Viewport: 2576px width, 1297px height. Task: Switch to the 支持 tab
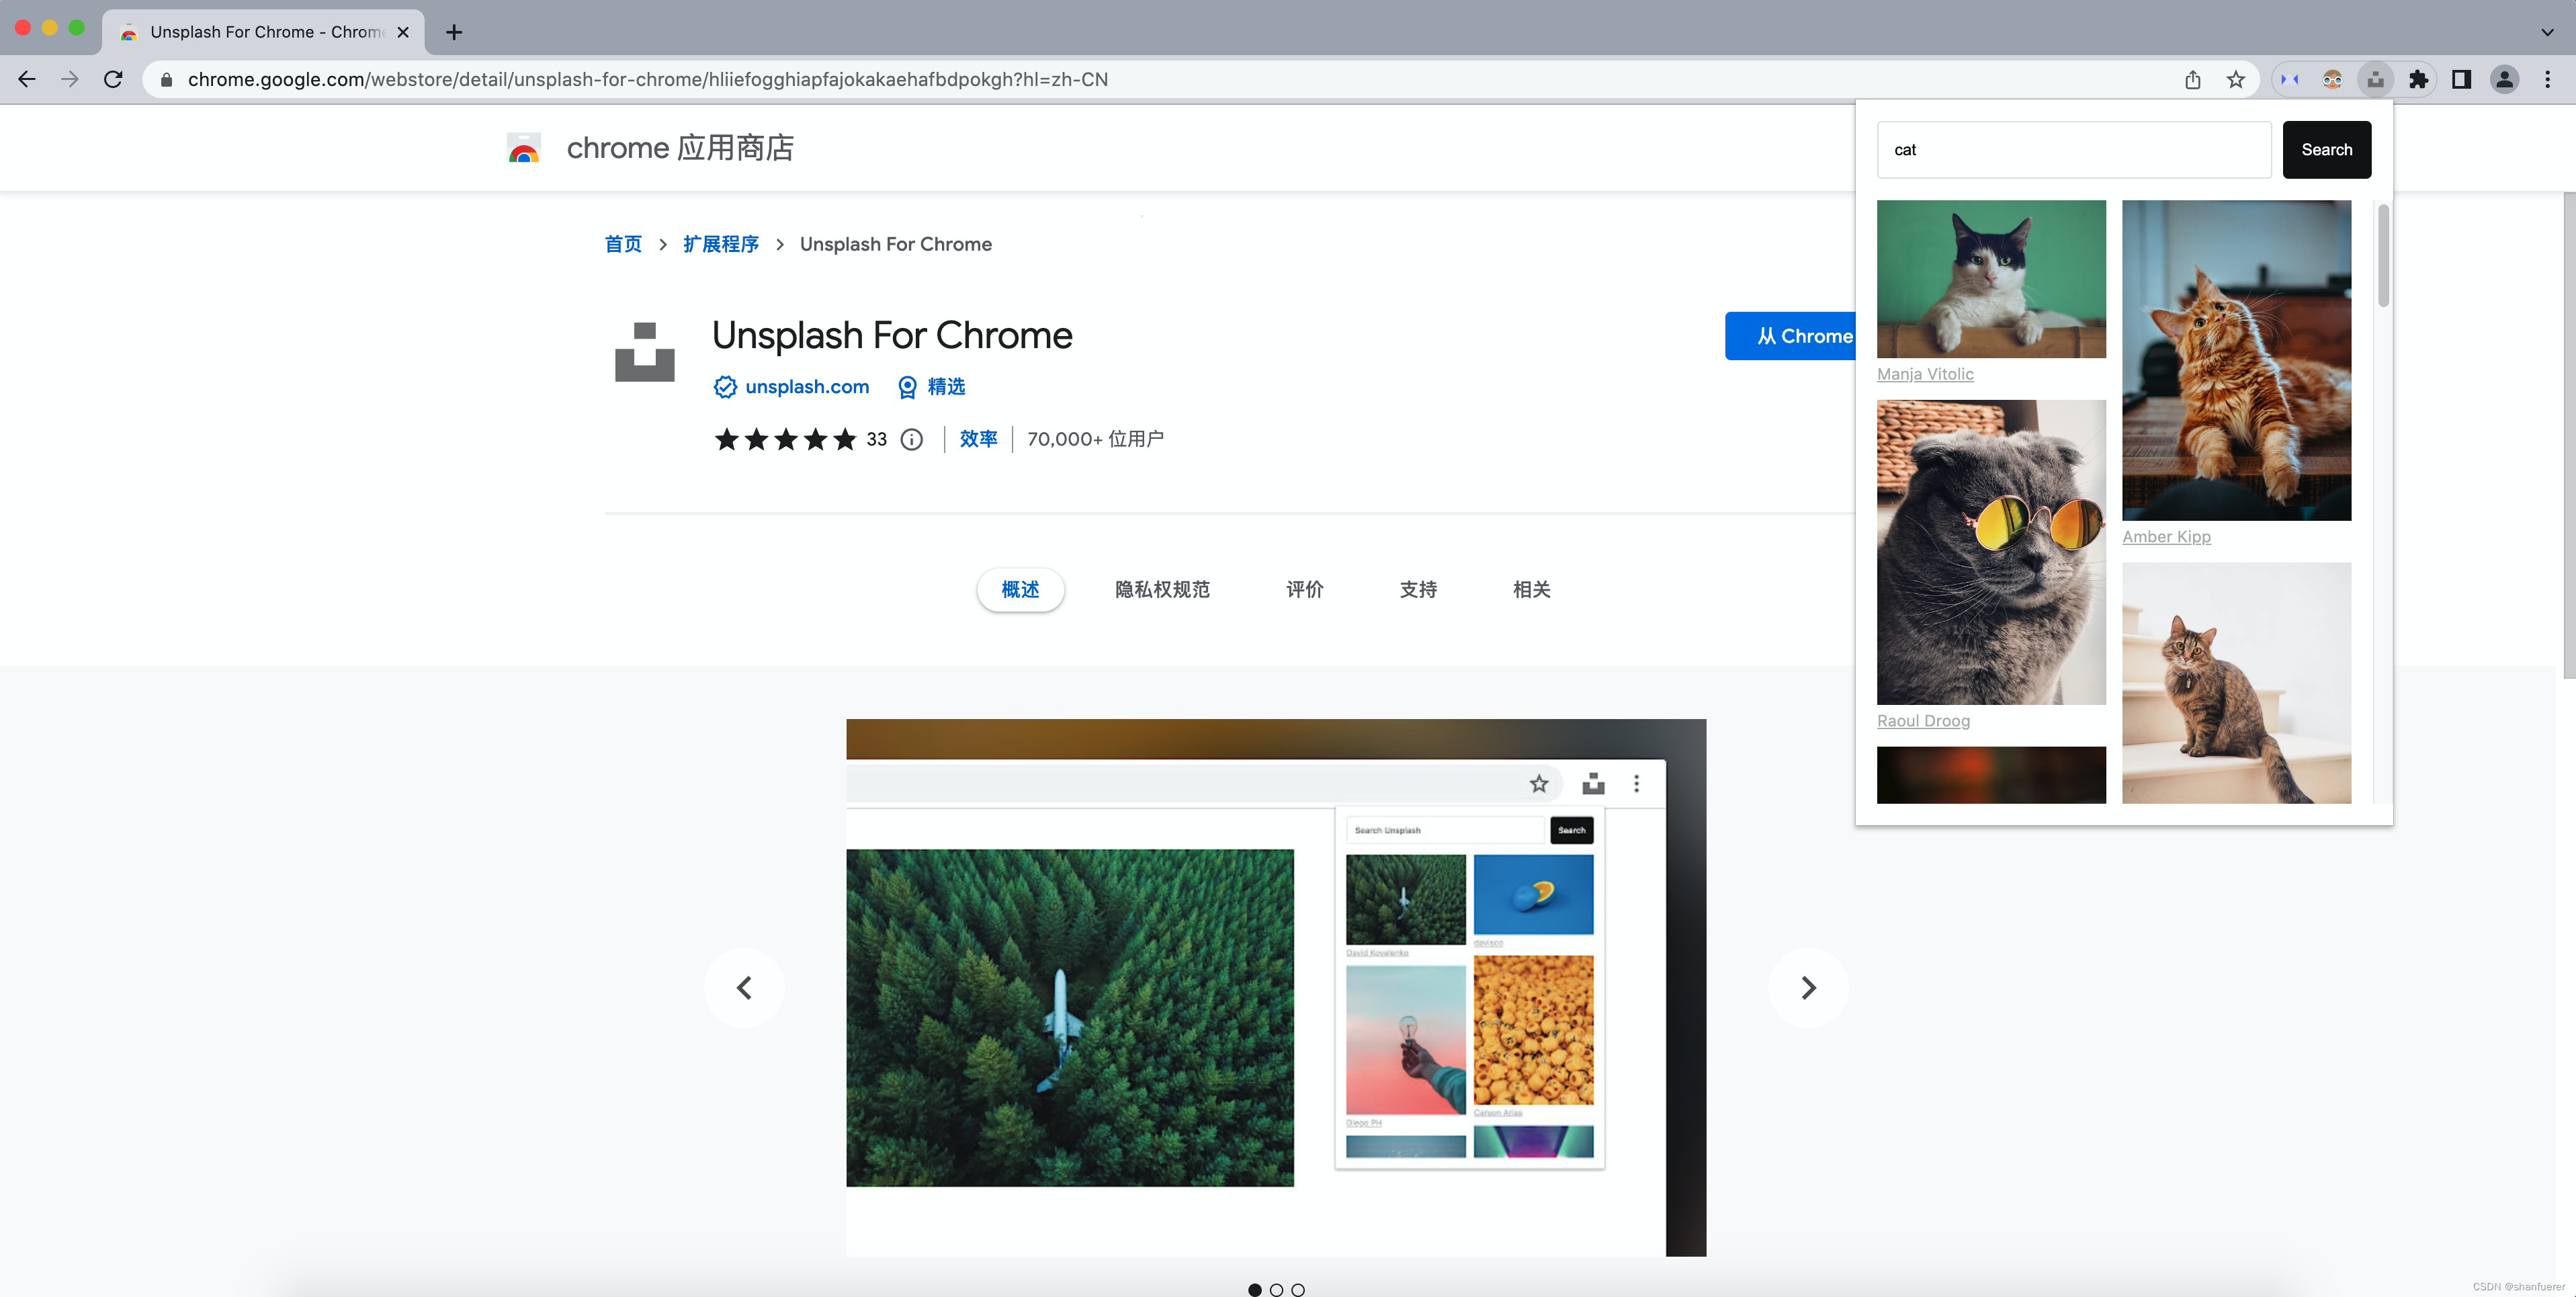point(1417,589)
